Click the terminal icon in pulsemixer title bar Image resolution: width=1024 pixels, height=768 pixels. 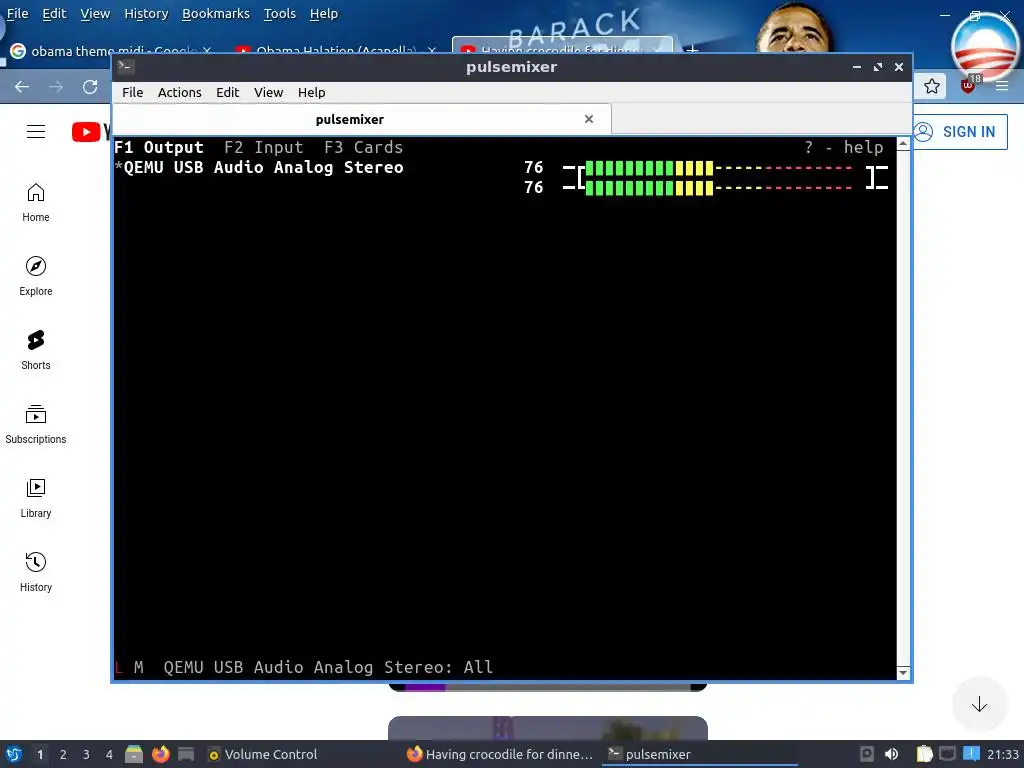[x=126, y=66]
